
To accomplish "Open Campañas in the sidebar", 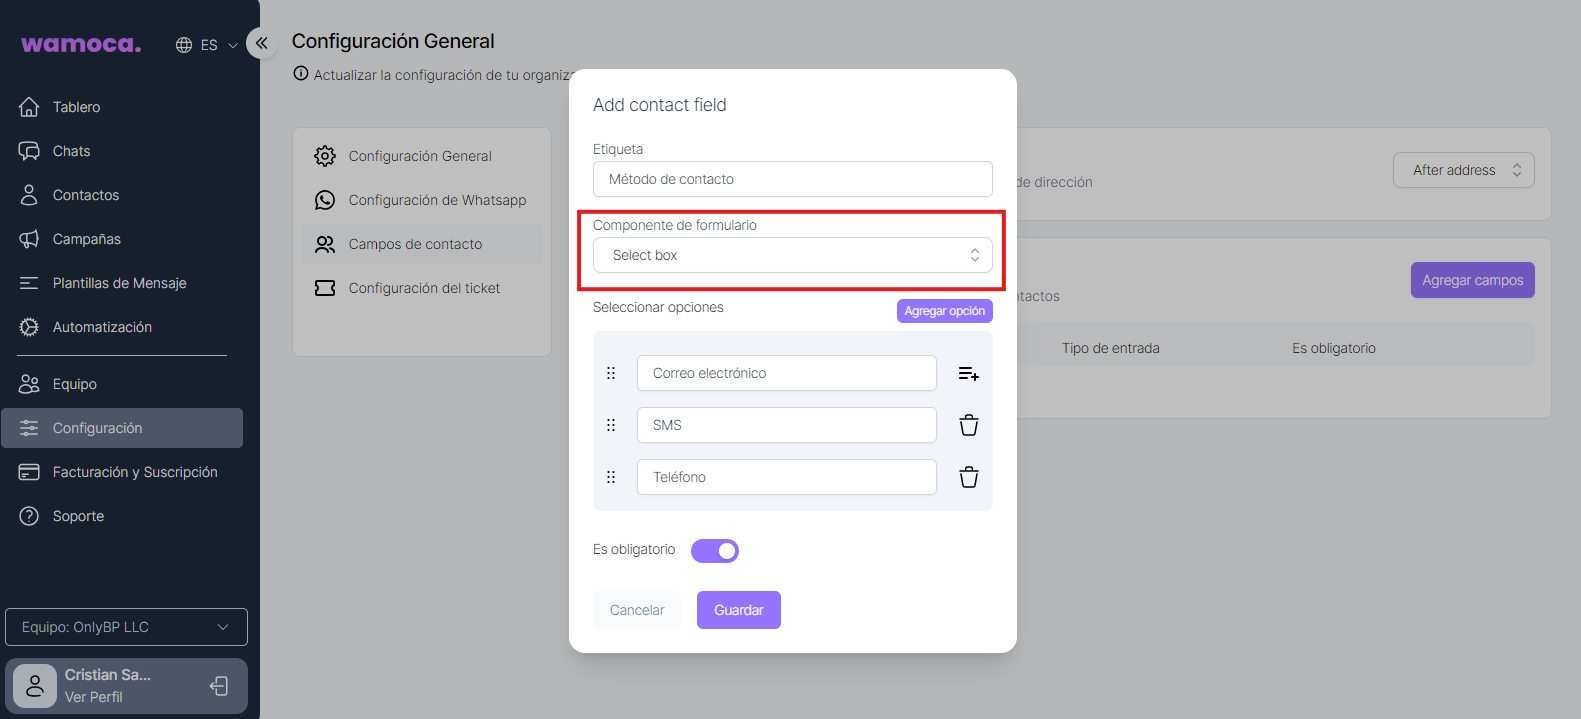I will (87, 239).
